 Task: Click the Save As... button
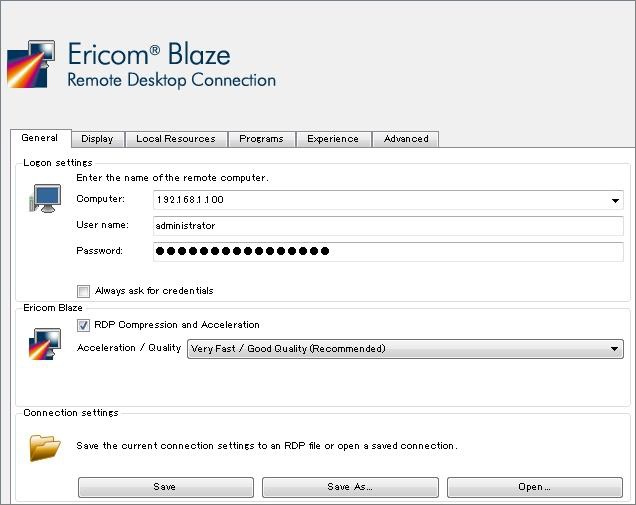(x=350, y=487)
